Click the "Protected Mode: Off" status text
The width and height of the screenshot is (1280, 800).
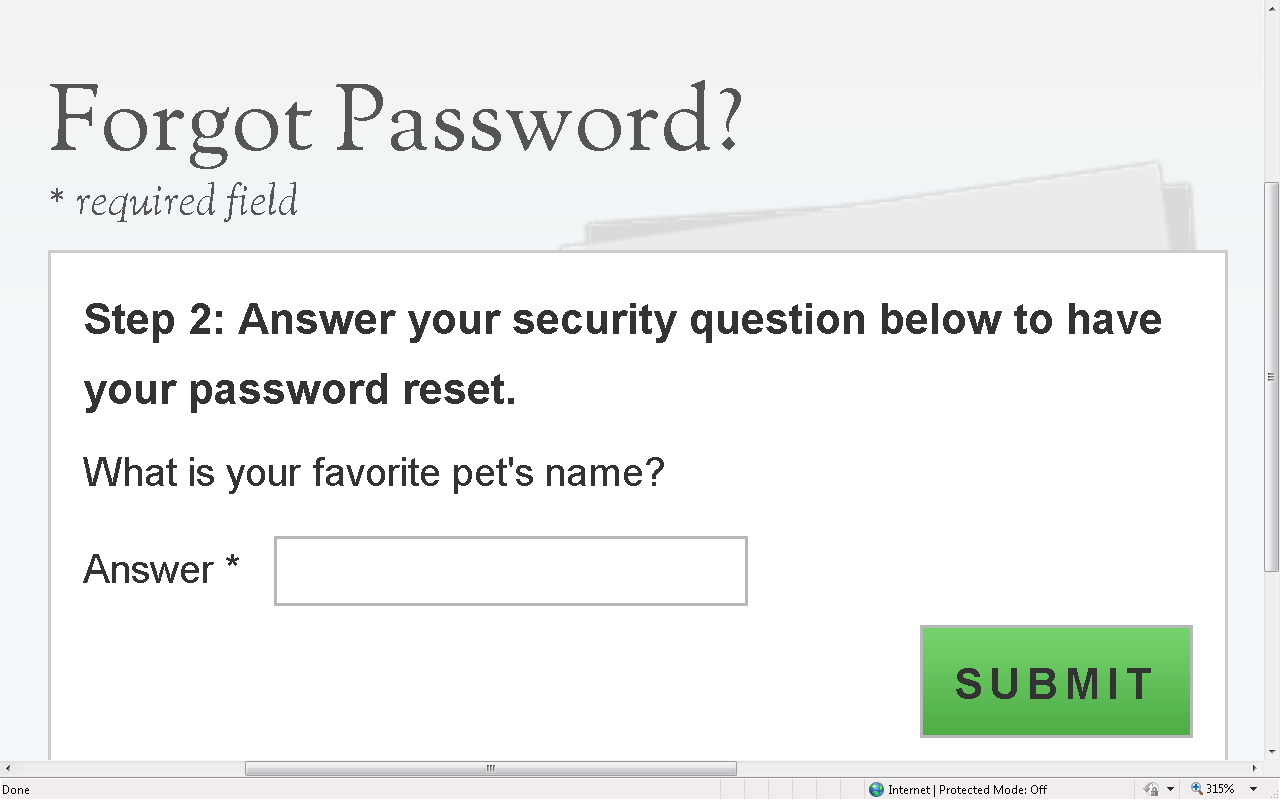pyautogui.click(x=993, y=789)
